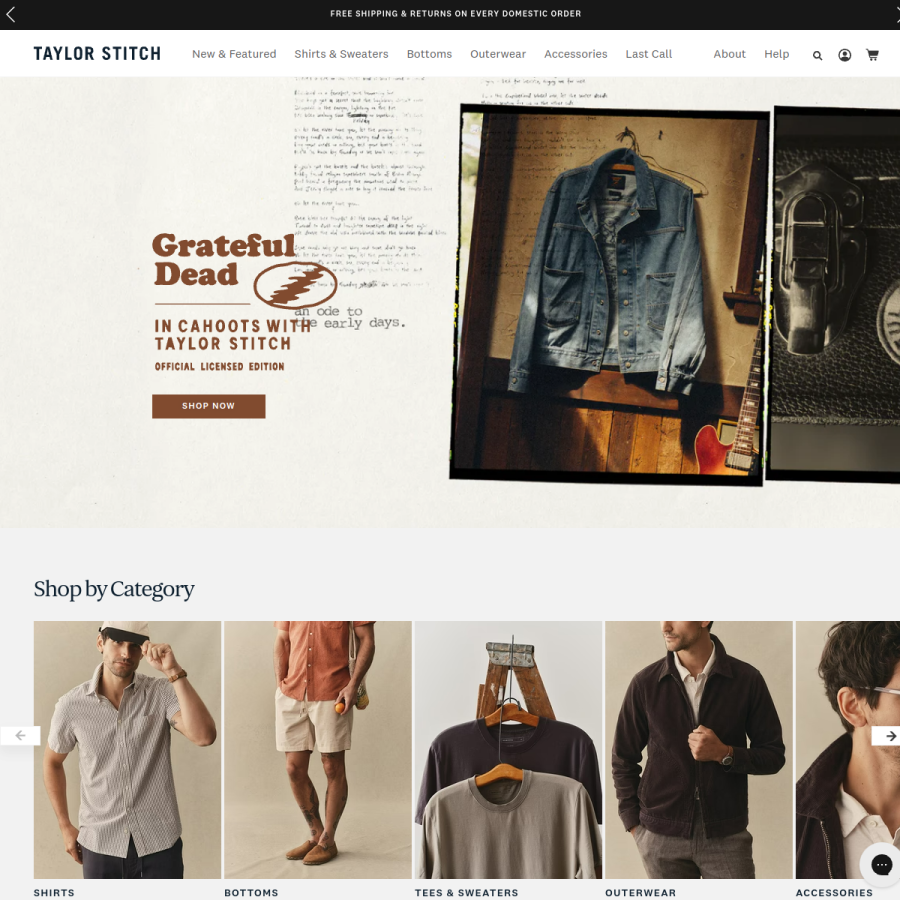Open Accessories menu
Screen dimensions: 900x900
click(x=575, y=54)
